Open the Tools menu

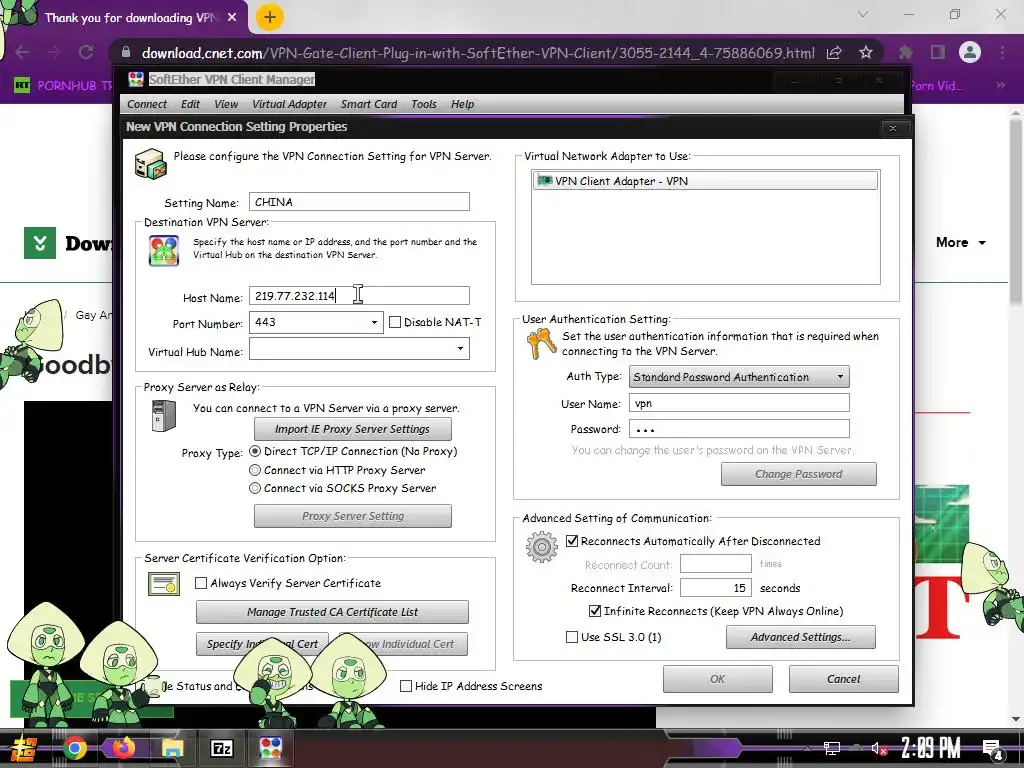[x=423, y=104]
